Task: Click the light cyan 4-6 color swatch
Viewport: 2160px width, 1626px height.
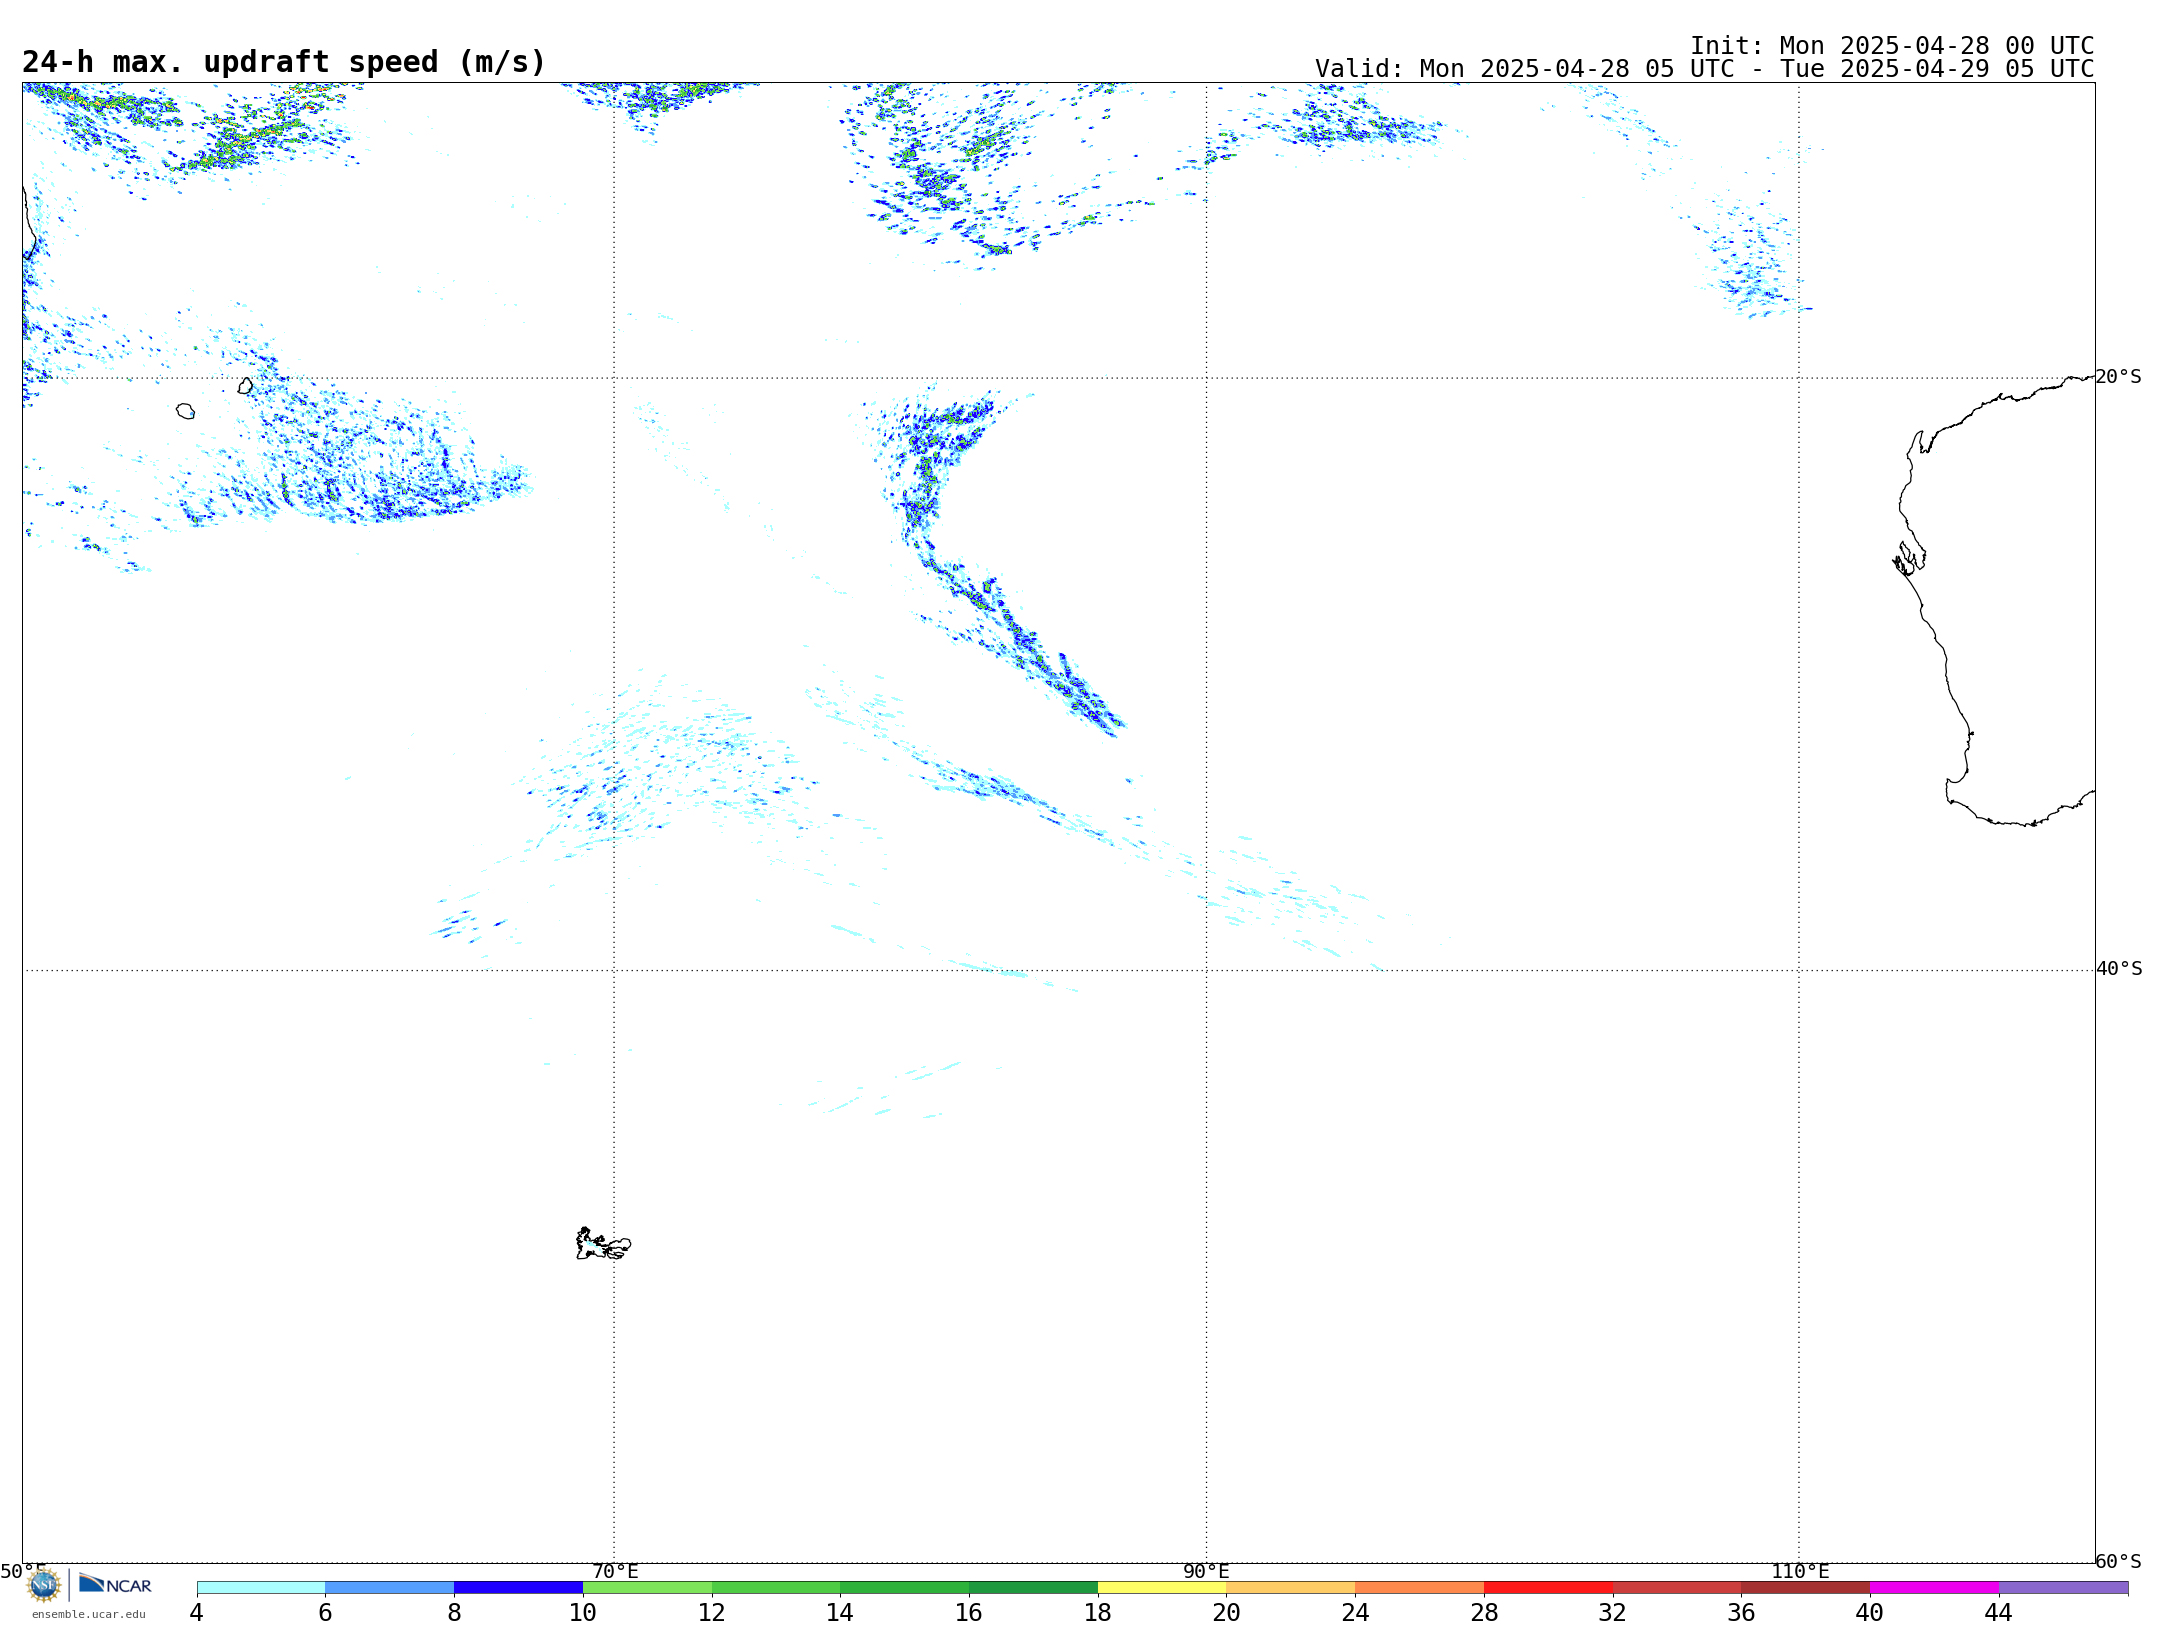Action: pos(261,1587)
